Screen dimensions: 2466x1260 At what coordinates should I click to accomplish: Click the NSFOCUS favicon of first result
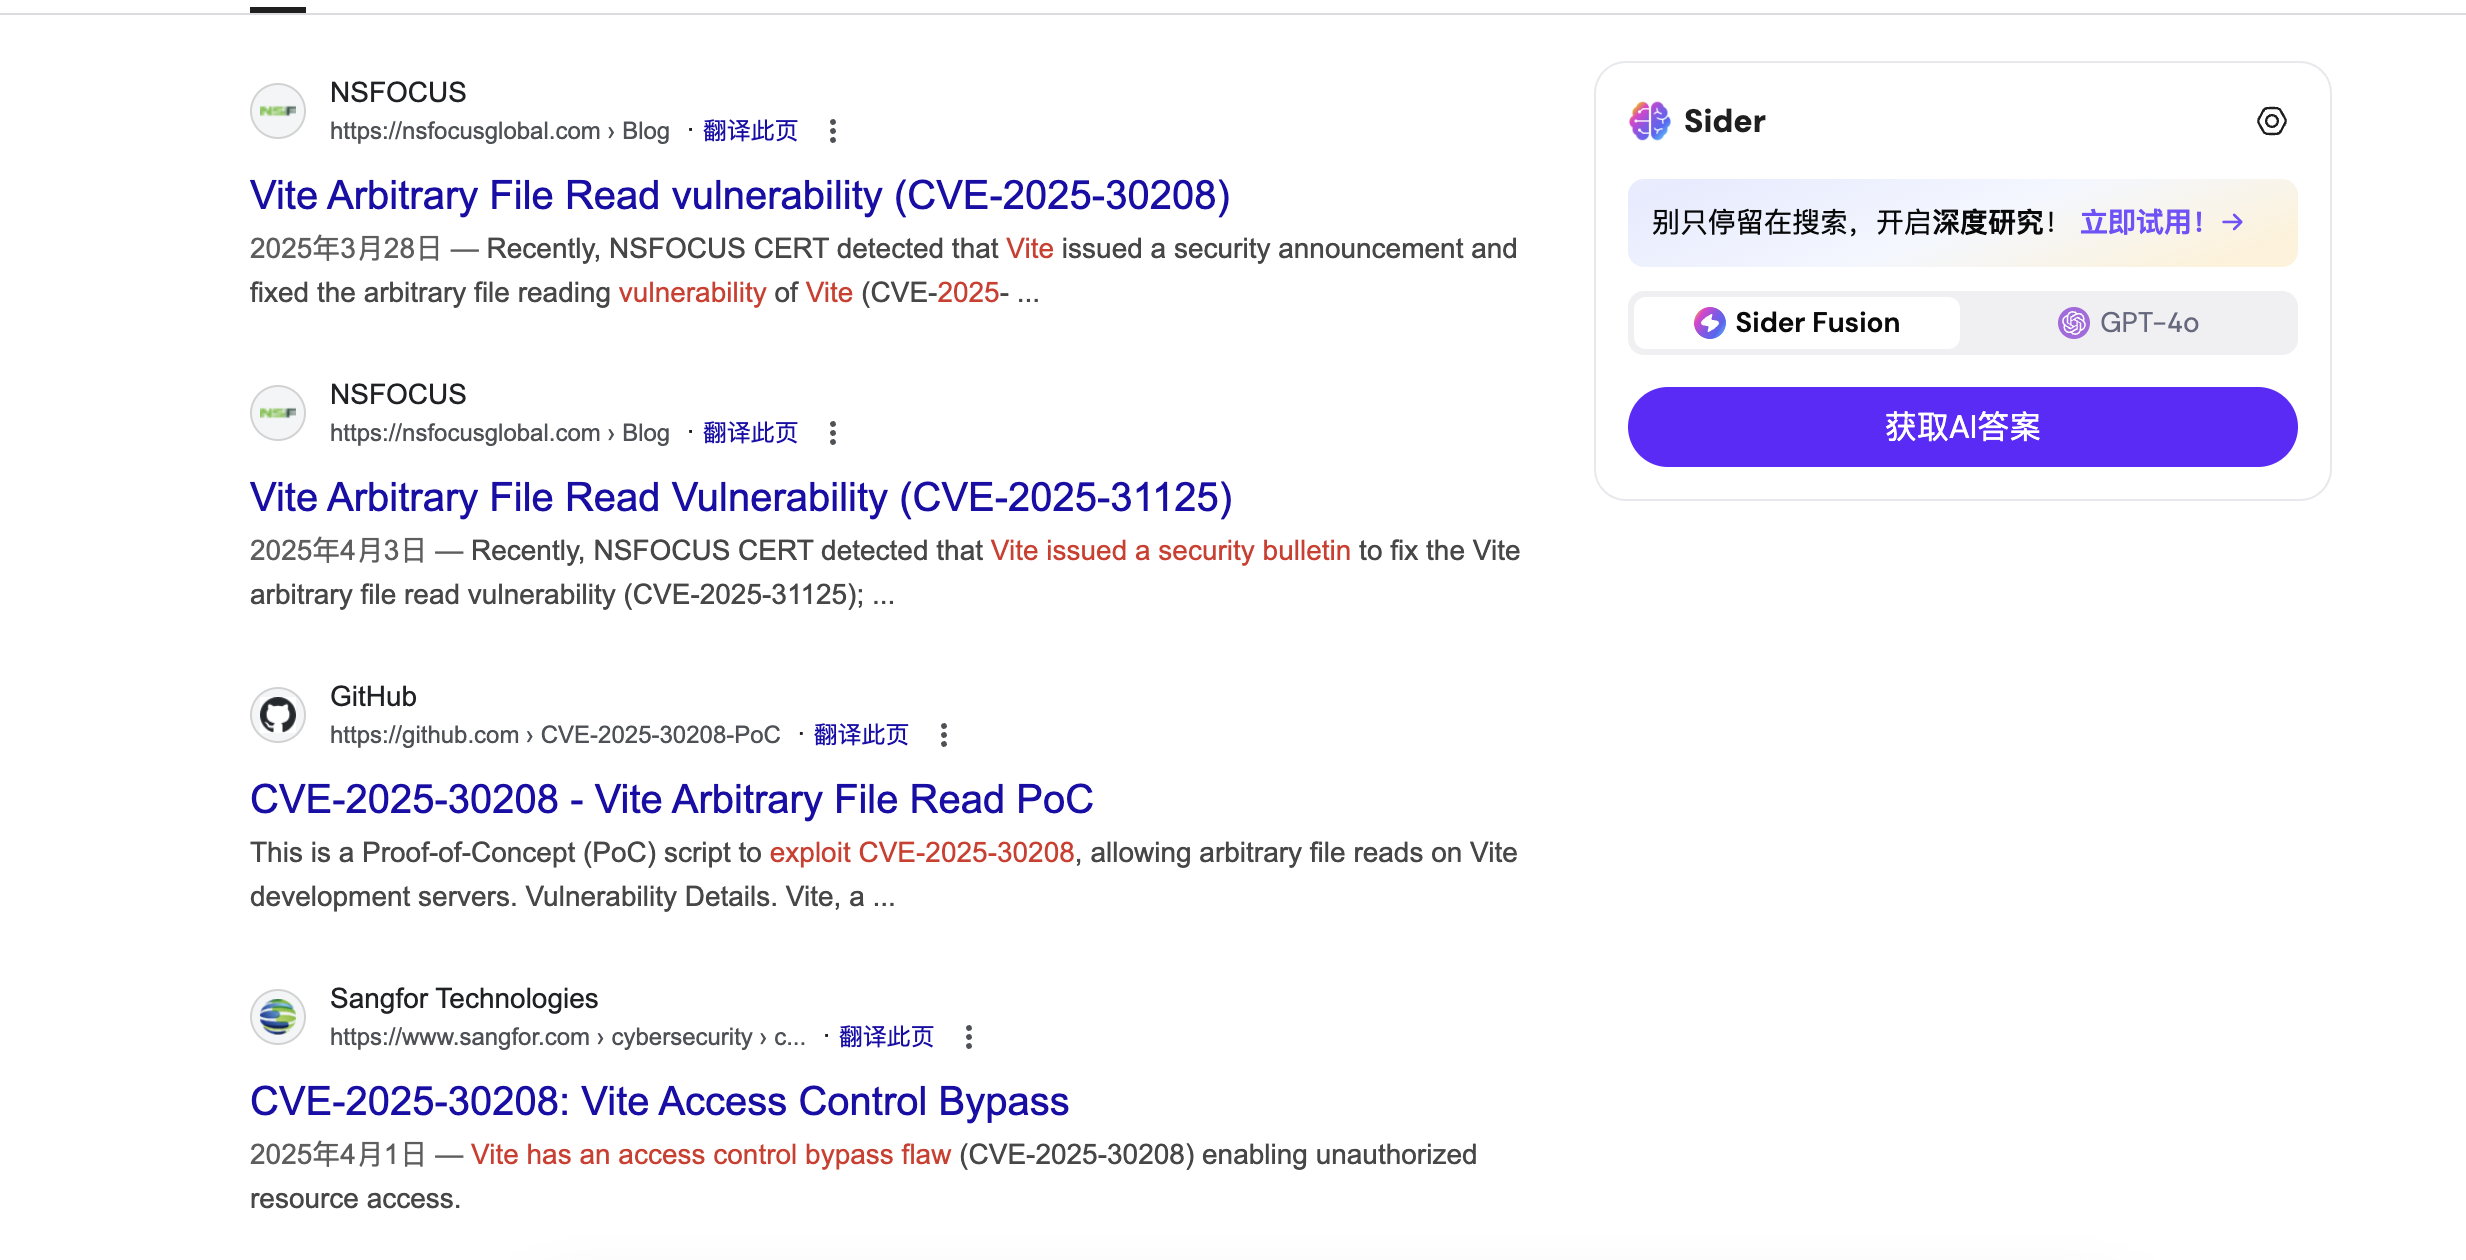[278, 111]
